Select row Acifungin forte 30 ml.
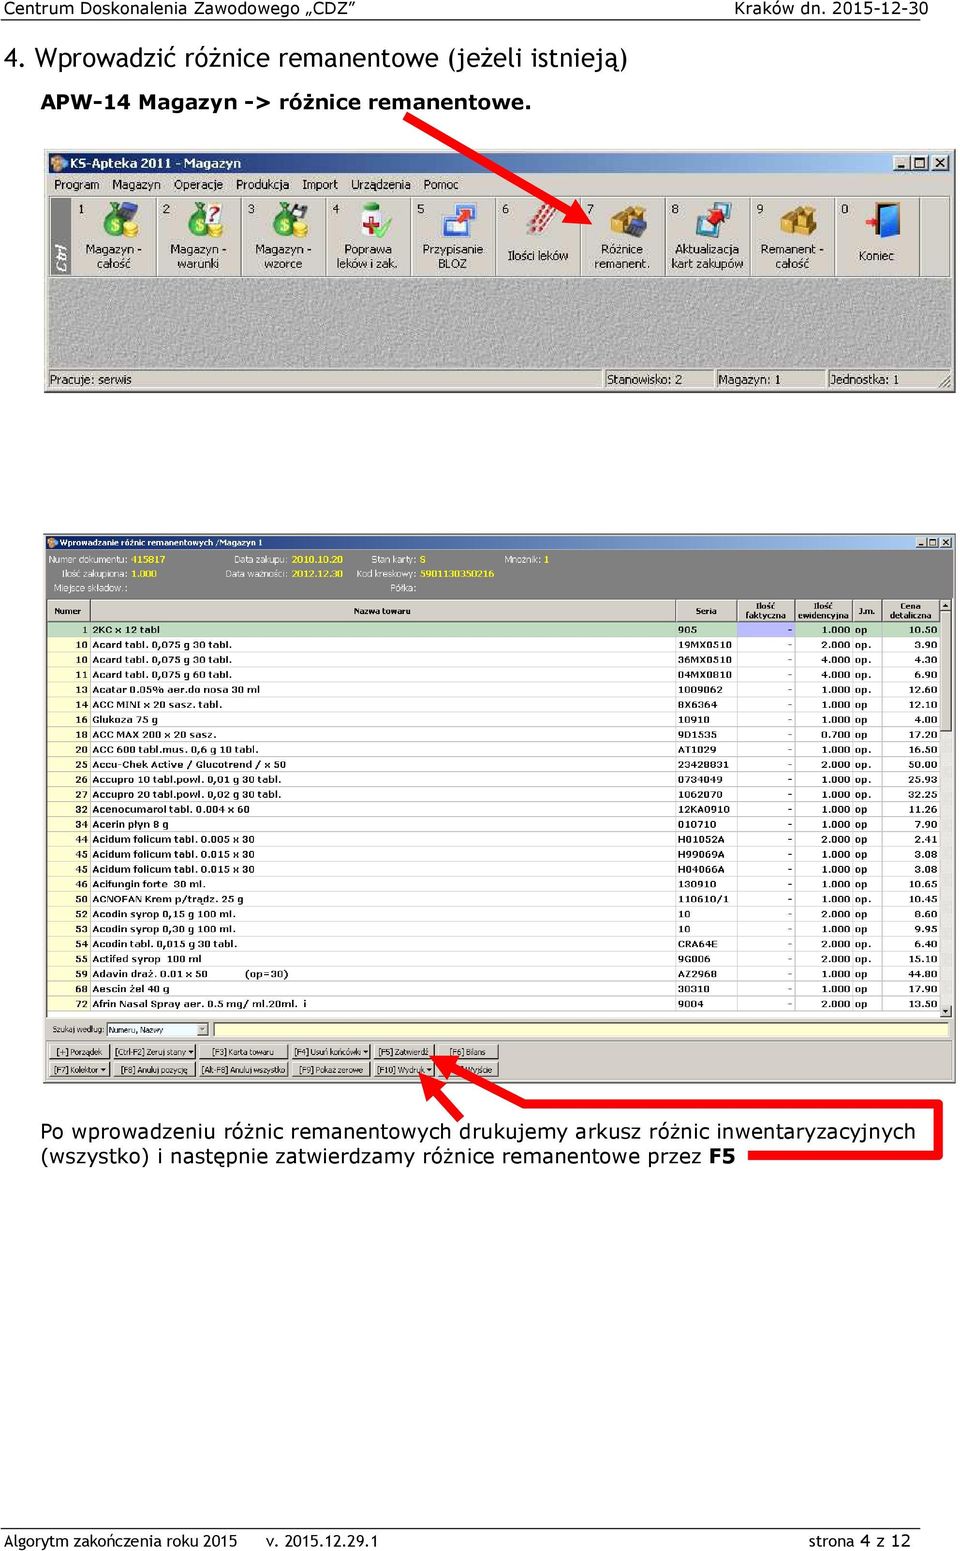 494,884
